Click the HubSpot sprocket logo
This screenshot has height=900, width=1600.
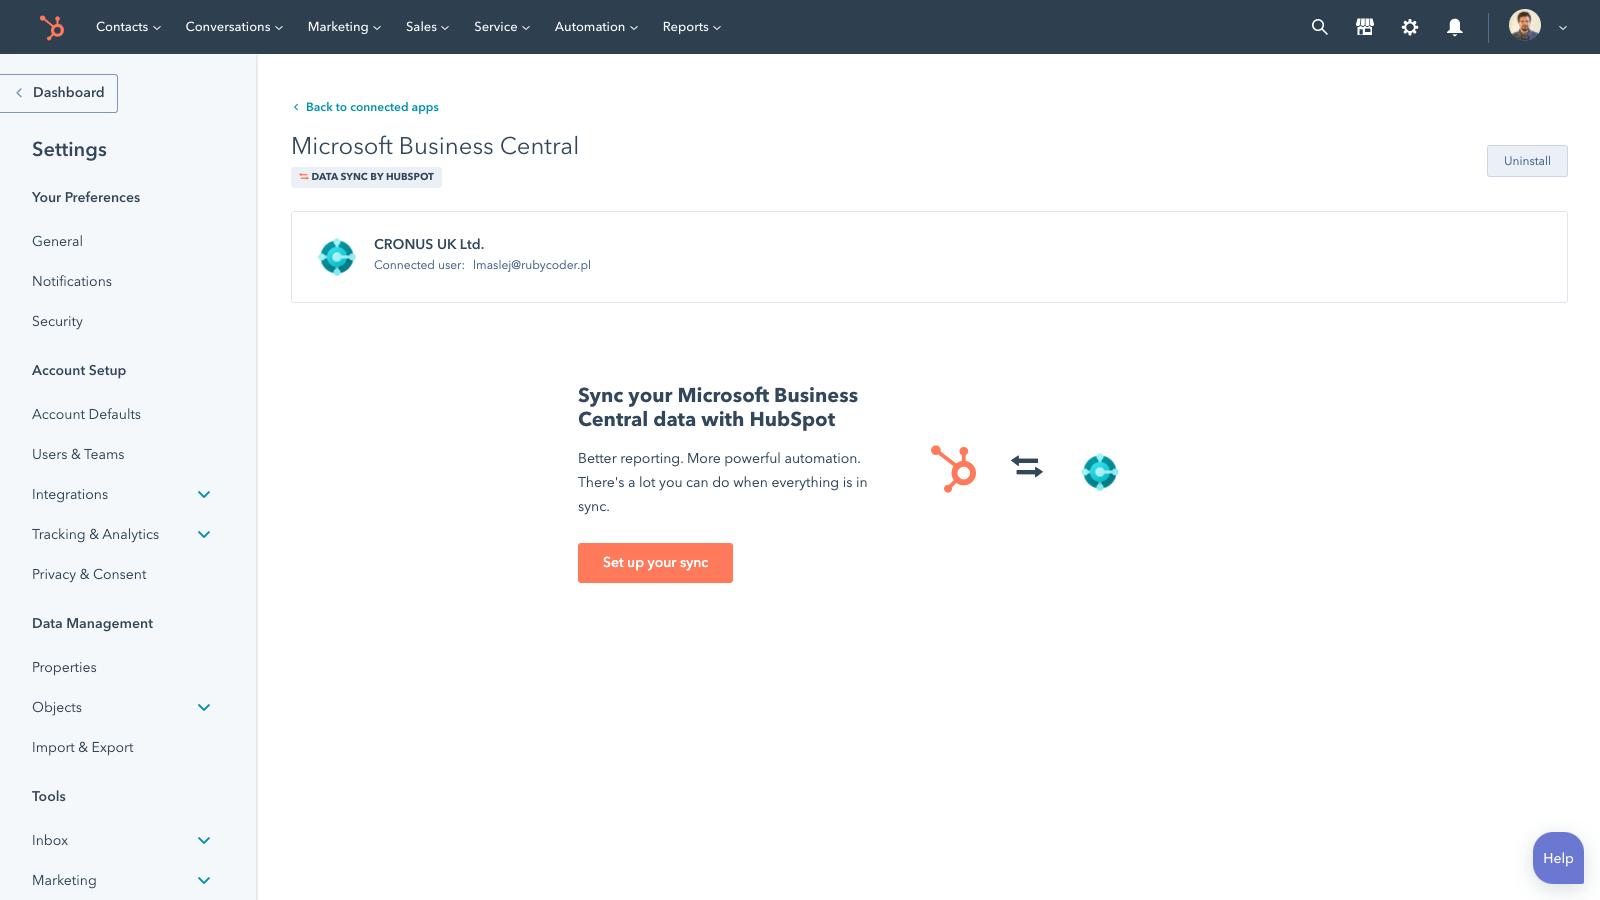pos(51,27)
